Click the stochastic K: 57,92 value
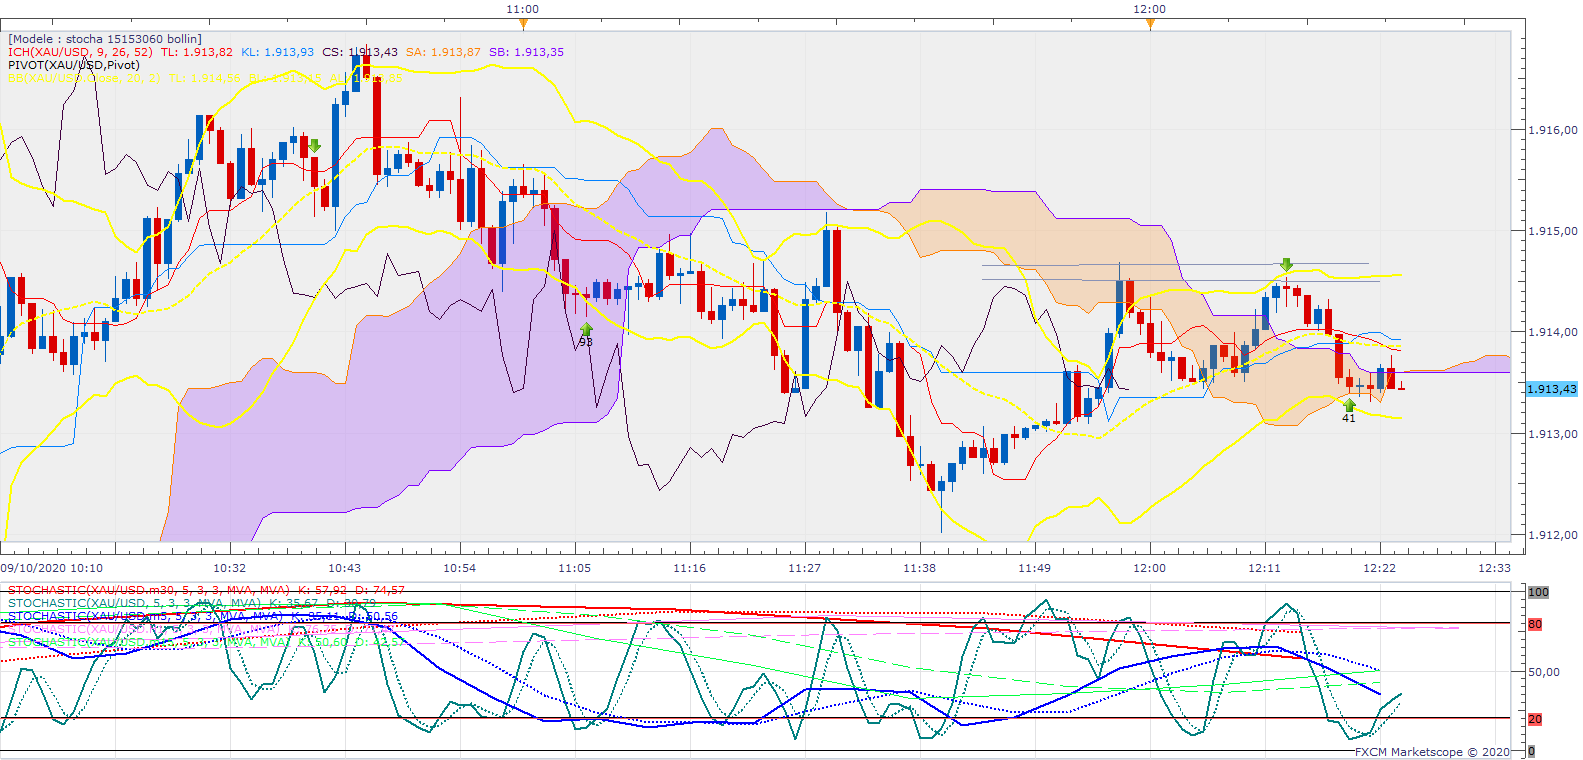The width and height of the screenshot is (1583, 760). pos(322,590)
